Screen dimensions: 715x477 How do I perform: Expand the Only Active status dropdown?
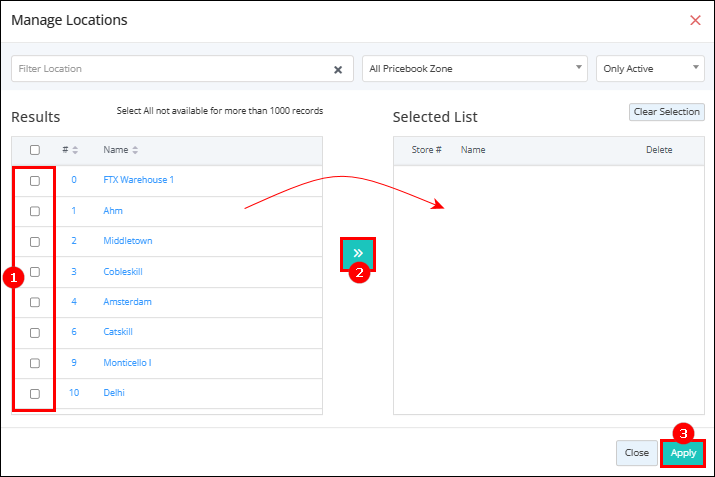(x=650, y=69)
